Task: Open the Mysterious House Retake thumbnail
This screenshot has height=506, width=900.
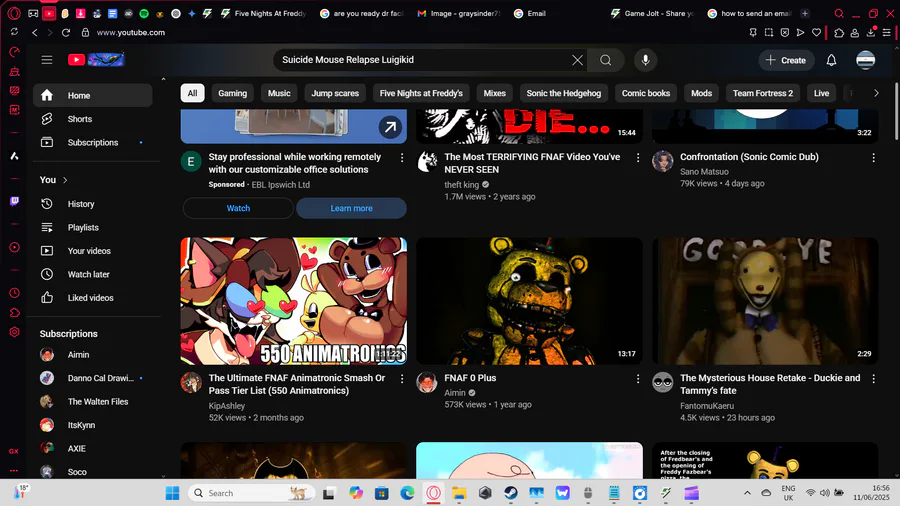Action: coord(765,301)
